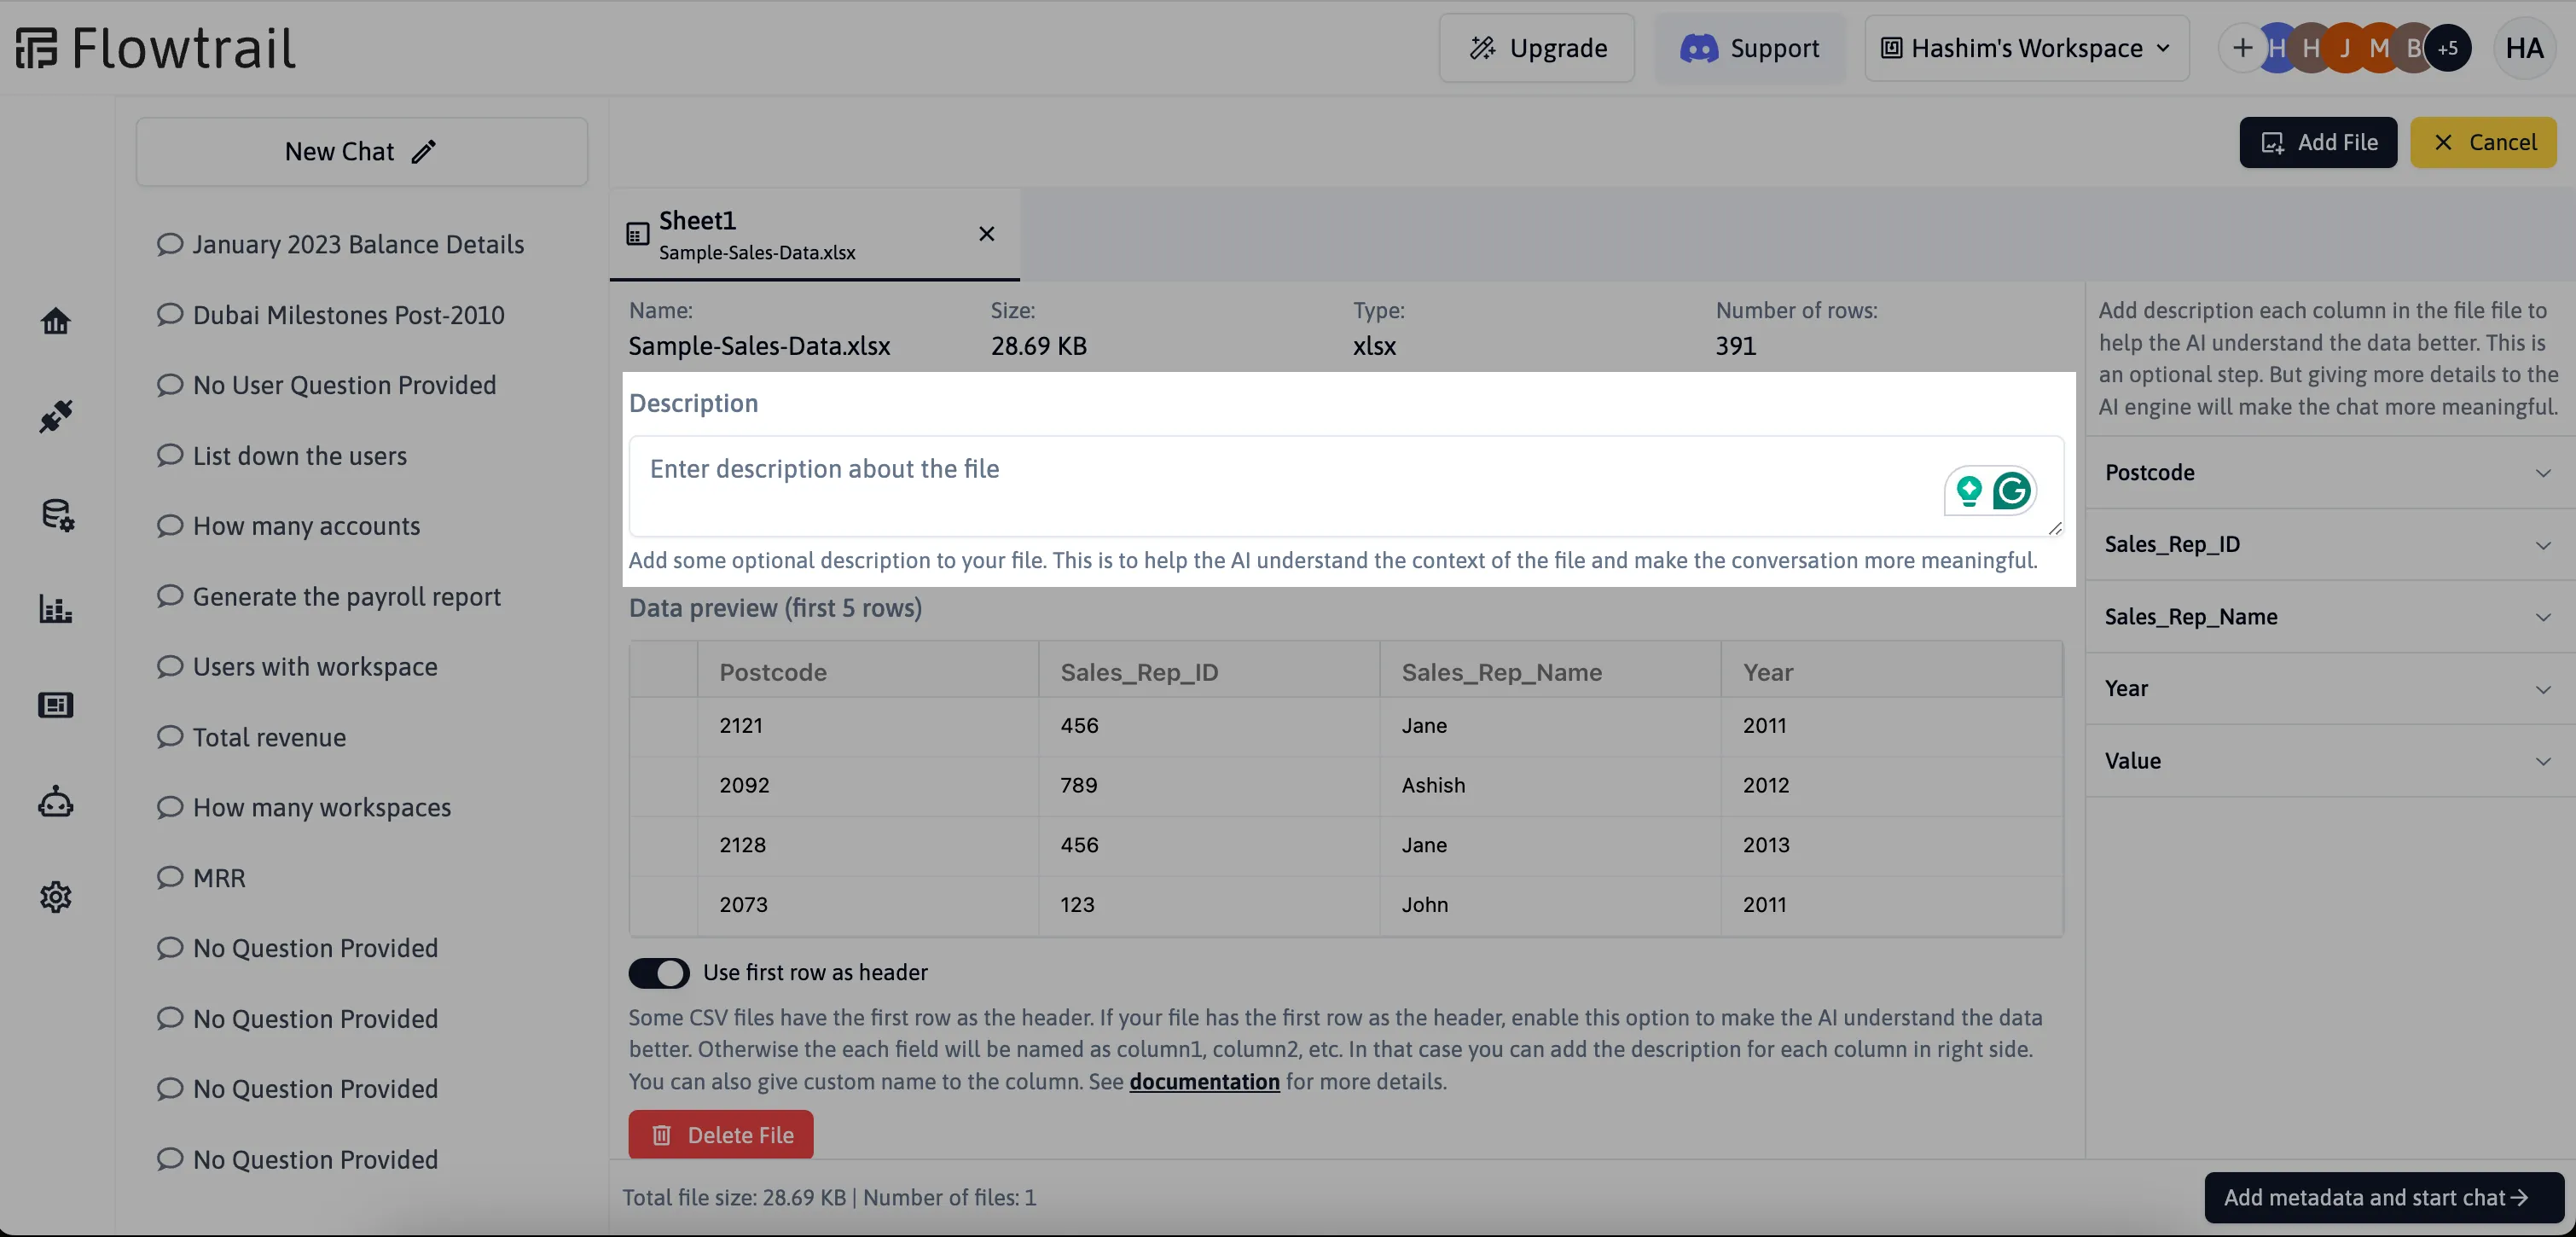Open How many accounts chat

(x=288, y=526)
